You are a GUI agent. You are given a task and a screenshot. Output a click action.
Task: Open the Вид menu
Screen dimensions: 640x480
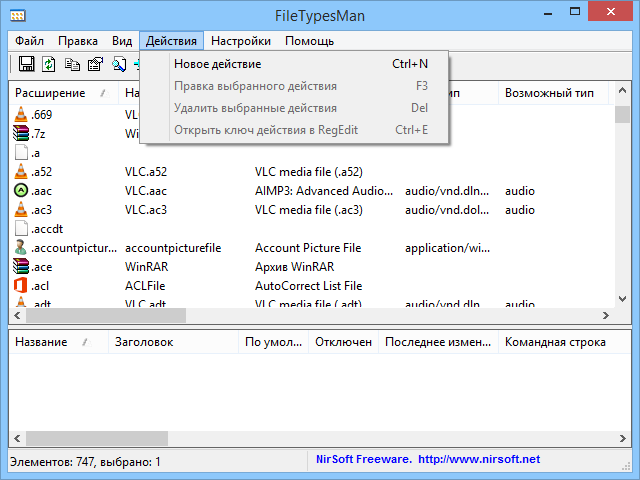pyautogui.click(x=122, y=41)
